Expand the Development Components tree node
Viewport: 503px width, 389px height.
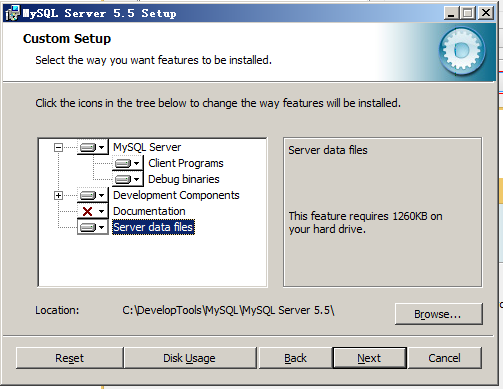tap(58, 195)
